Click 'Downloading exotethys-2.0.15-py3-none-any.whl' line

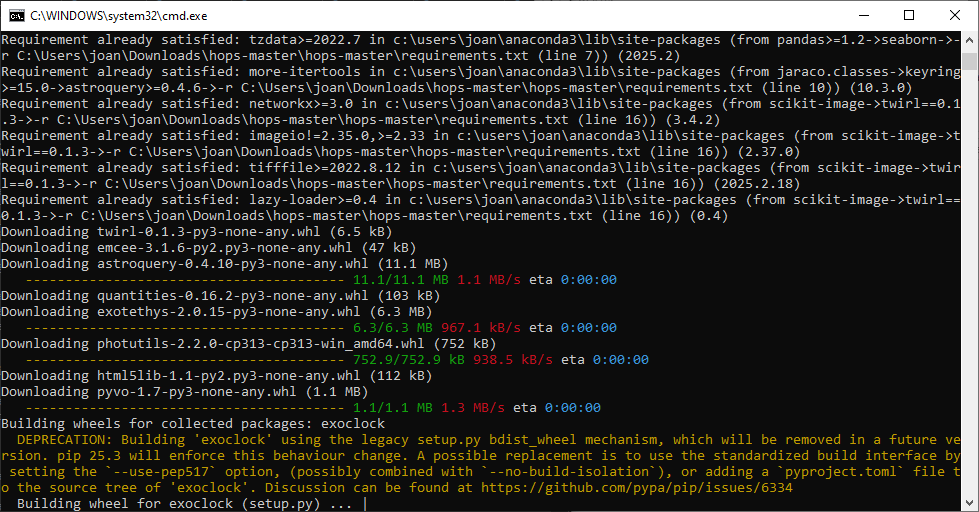(x=217, y=312)
